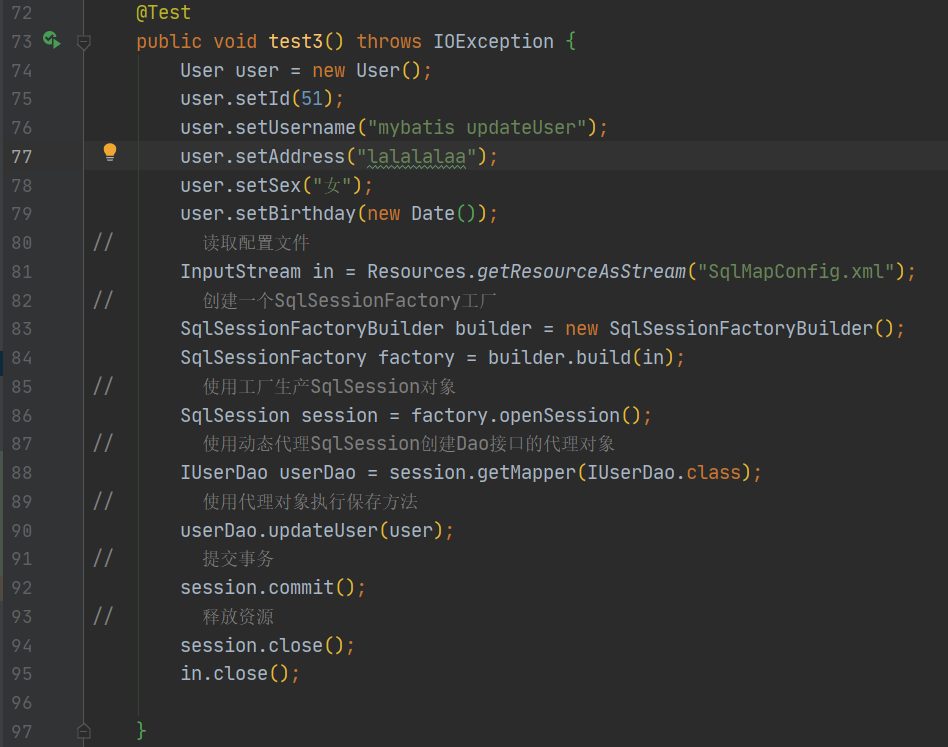
Task: Click the @Test annotation
Action: [163, 13]
